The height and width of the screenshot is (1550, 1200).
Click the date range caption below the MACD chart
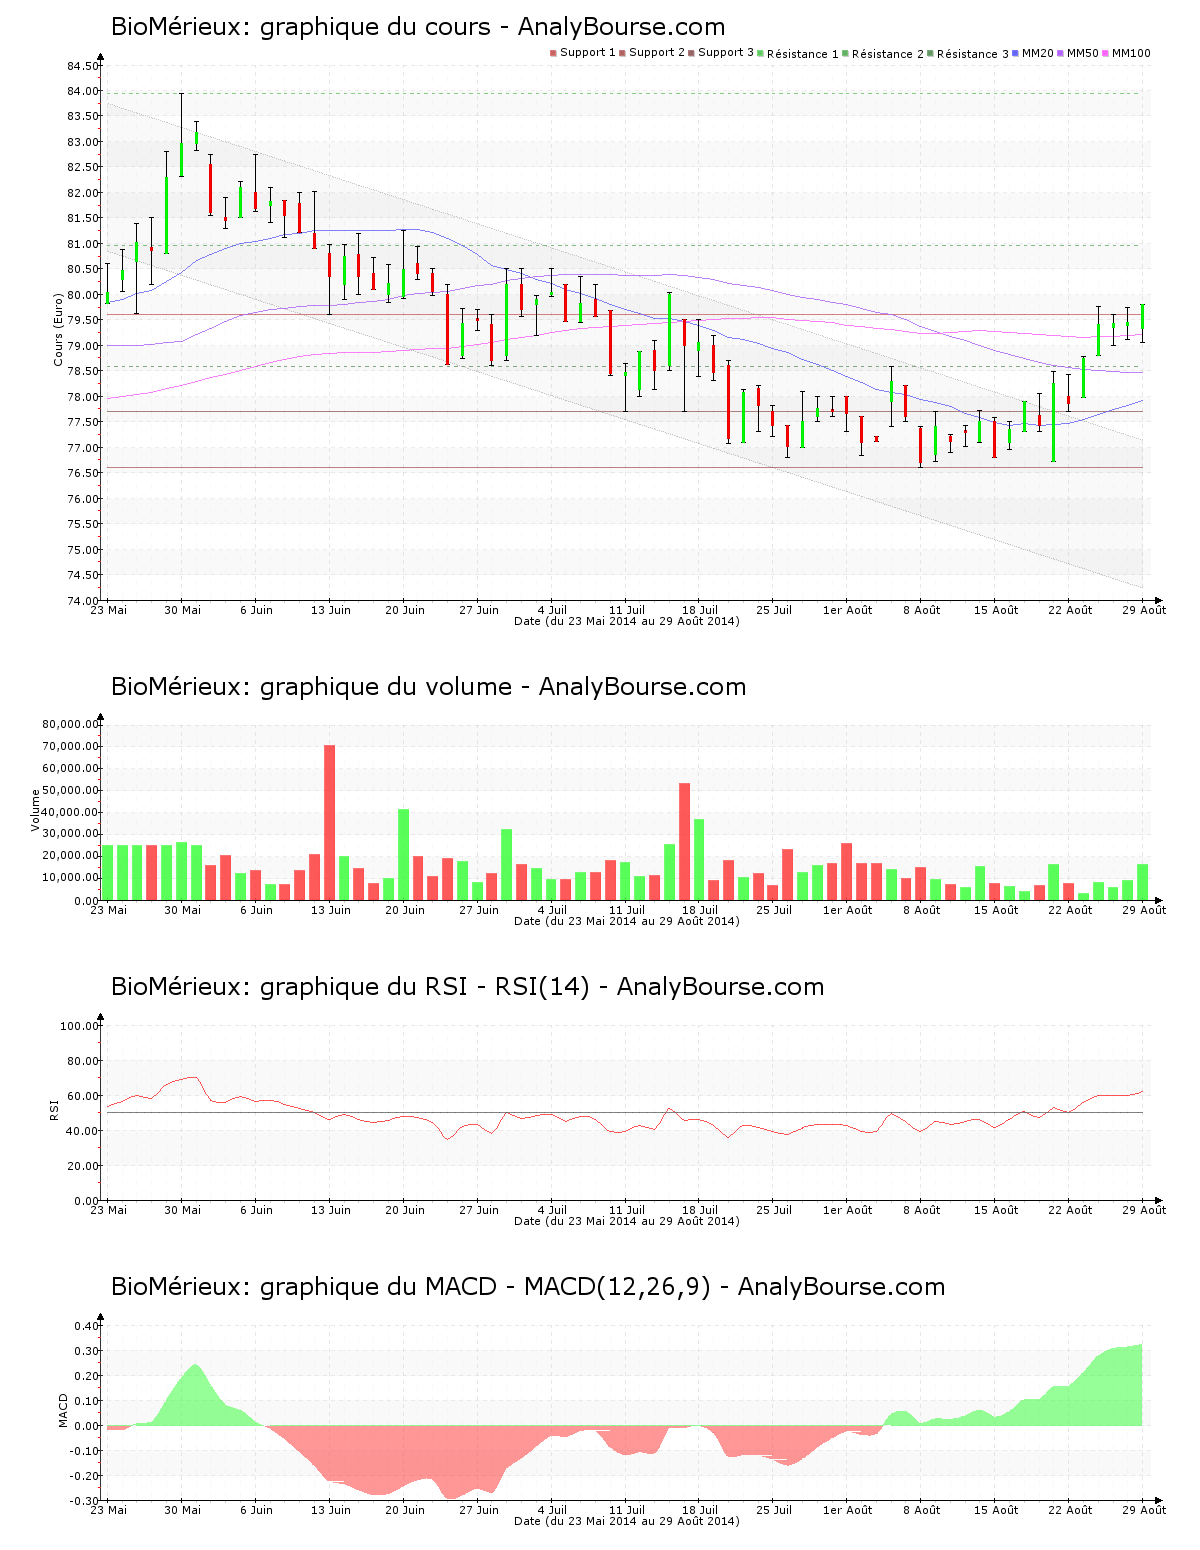pos(627,1521)
